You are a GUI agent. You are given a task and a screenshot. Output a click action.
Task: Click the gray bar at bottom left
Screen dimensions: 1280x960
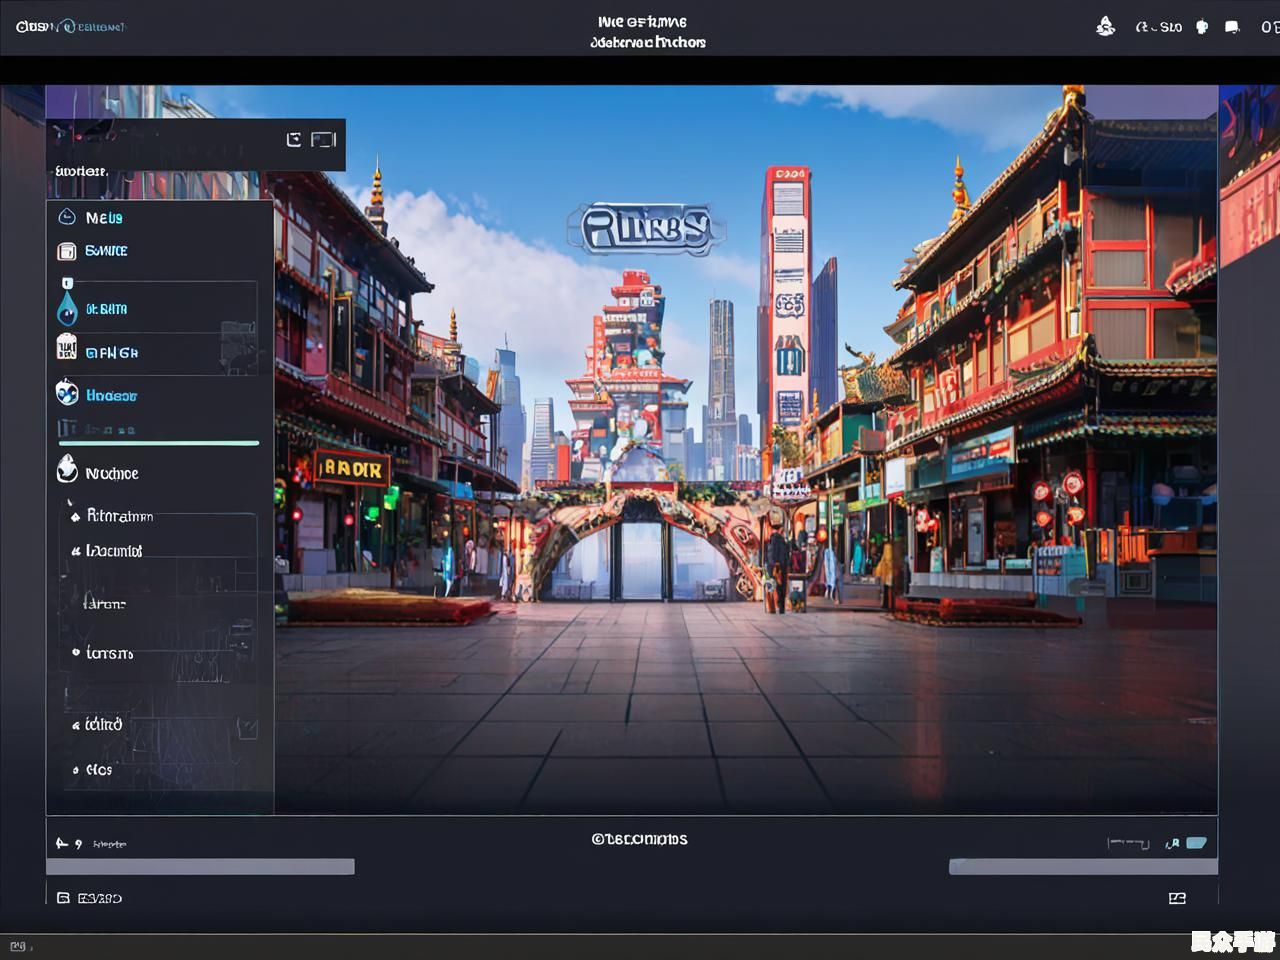click(x=200, y=867)
